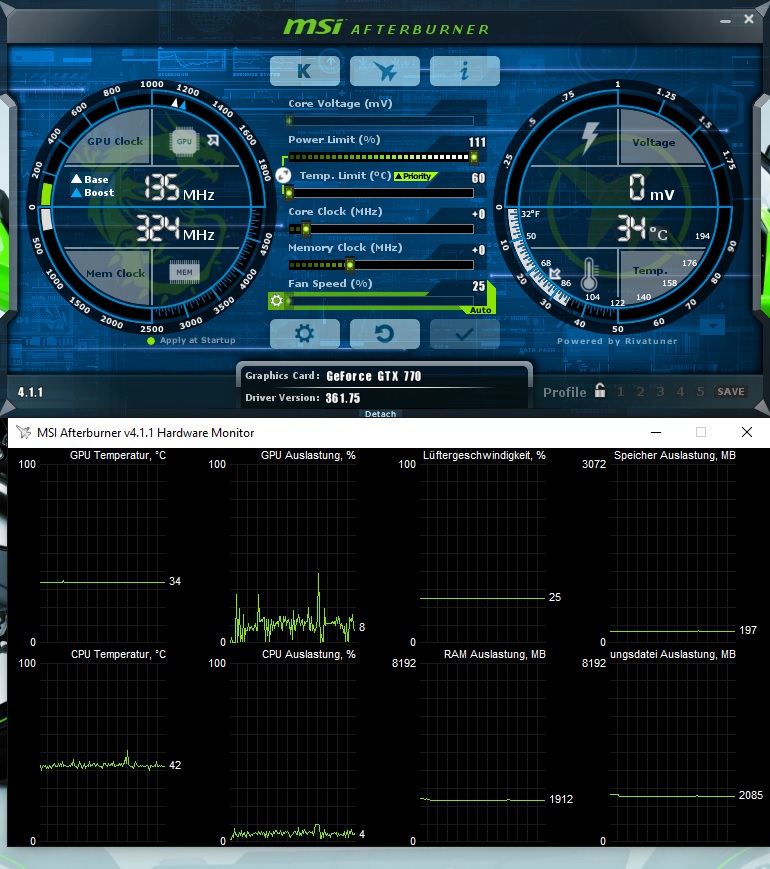The height and width of the screenshot is (869, 770).
Task: Click the arrow icon next to the GPU chip
Action: (213, 140)
